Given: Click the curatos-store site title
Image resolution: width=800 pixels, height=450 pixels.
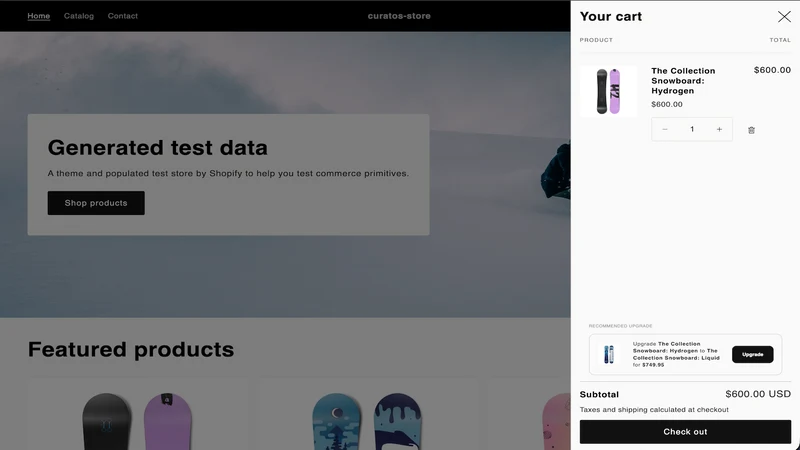Looking at the screenshot, I should pyautogui.click(x=399, y=16).
